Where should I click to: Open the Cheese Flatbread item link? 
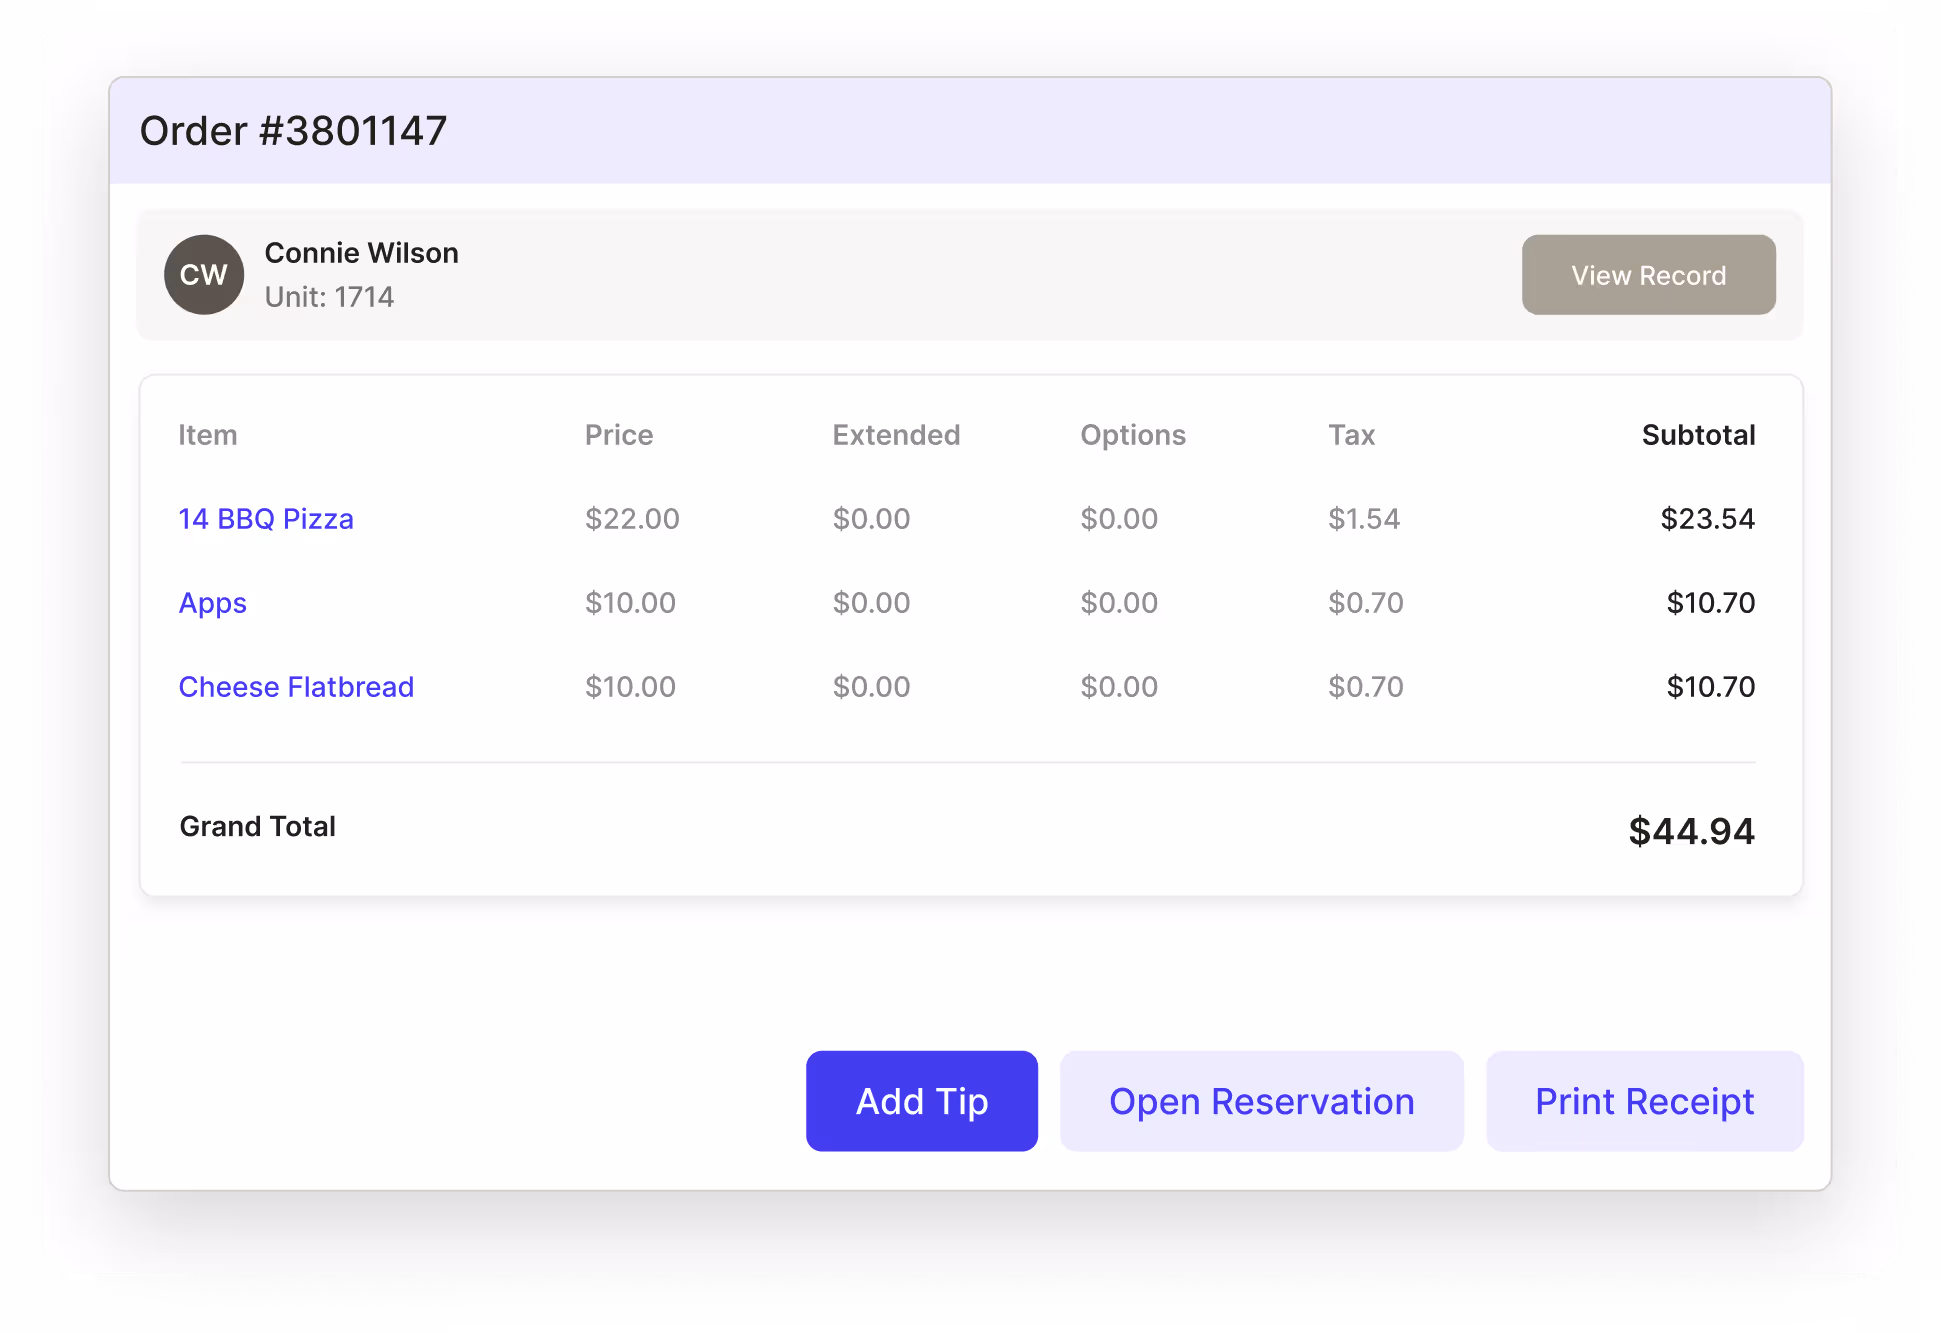pyautogui.click(x=296, y=687)
